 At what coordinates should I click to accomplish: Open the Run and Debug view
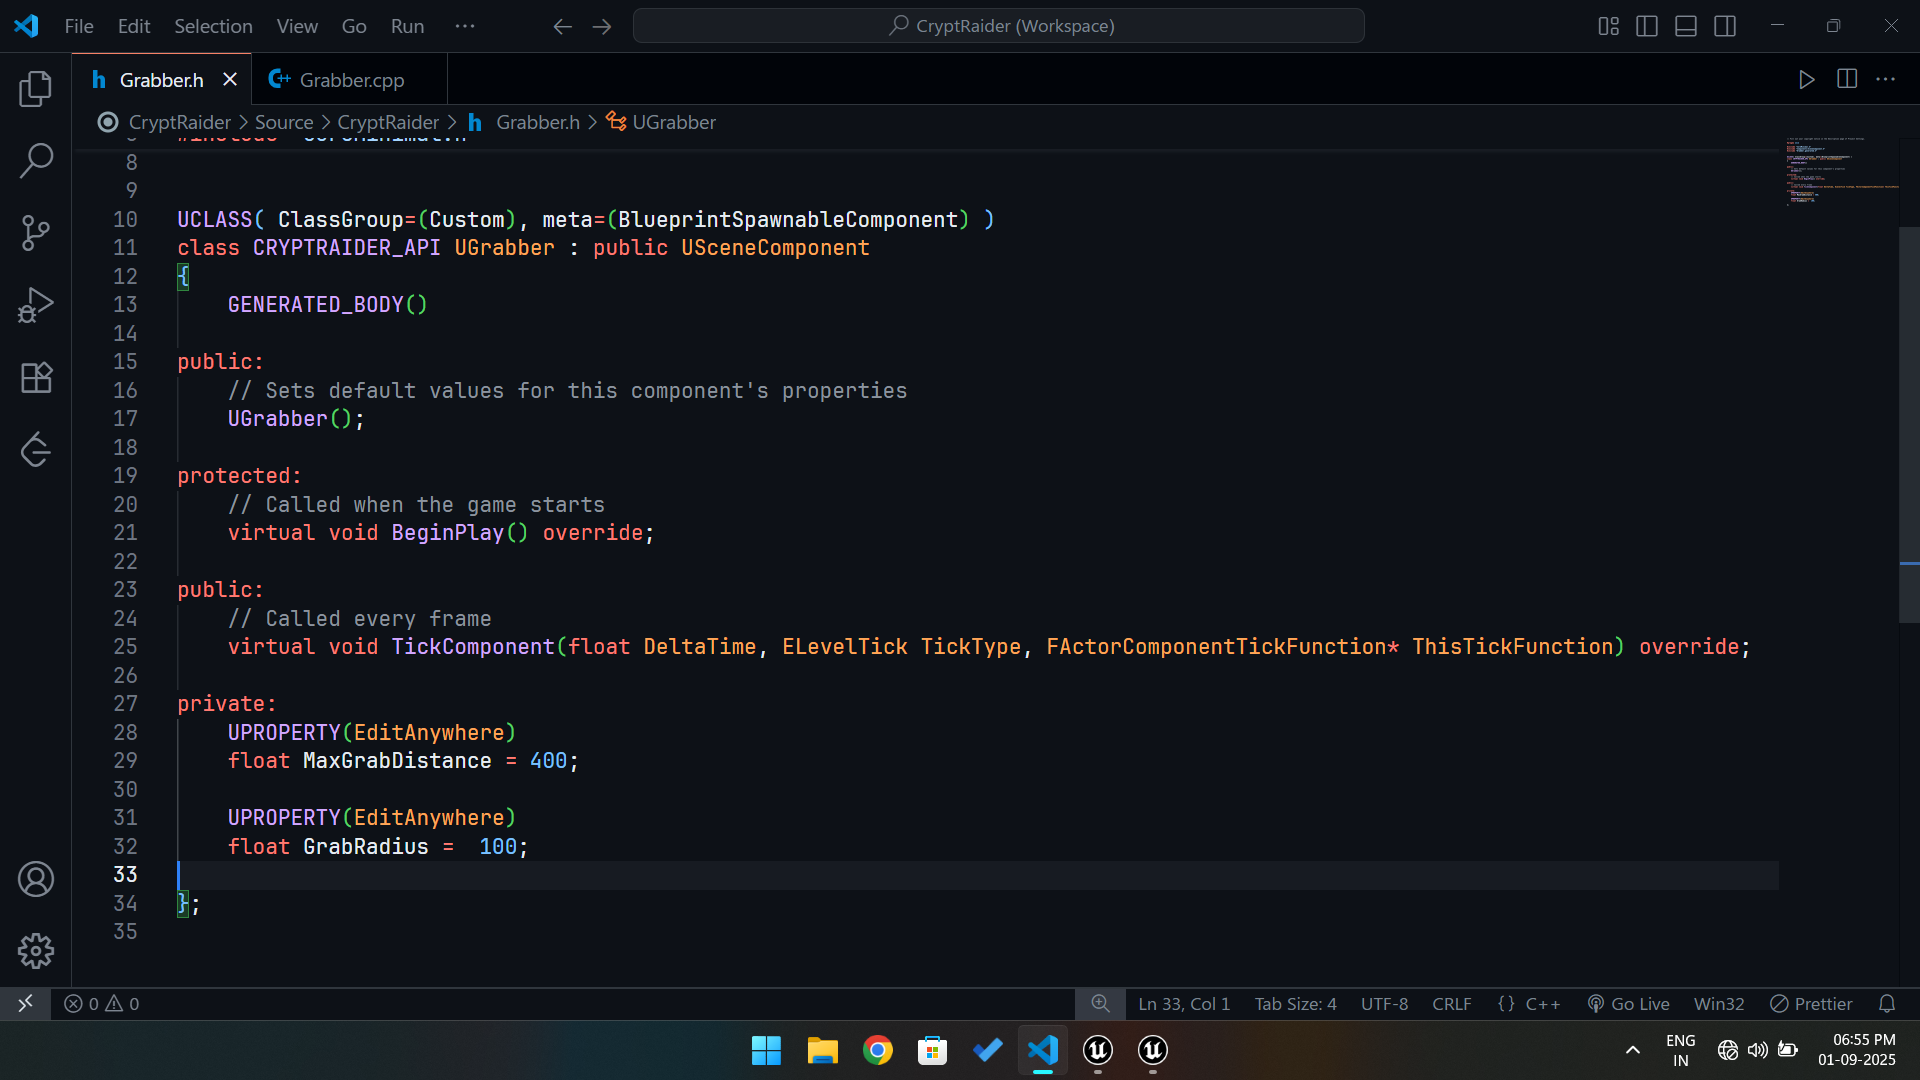pos(36,305)
